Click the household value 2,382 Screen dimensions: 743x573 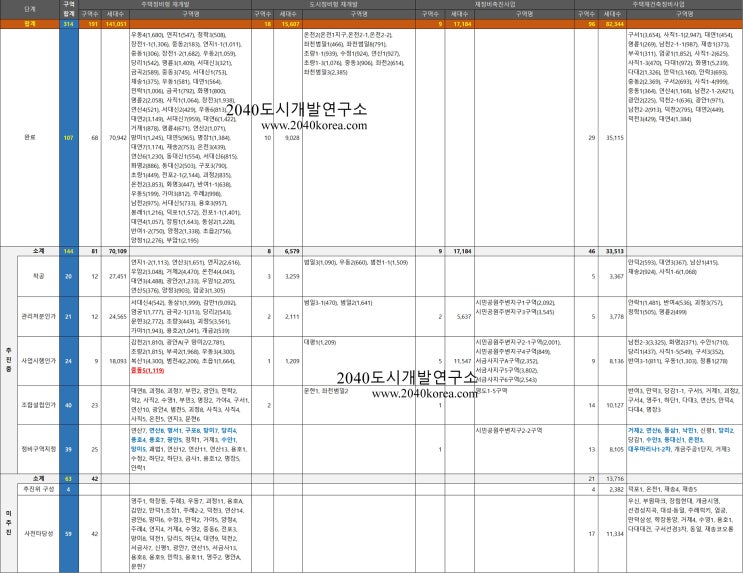pos(616,489)
